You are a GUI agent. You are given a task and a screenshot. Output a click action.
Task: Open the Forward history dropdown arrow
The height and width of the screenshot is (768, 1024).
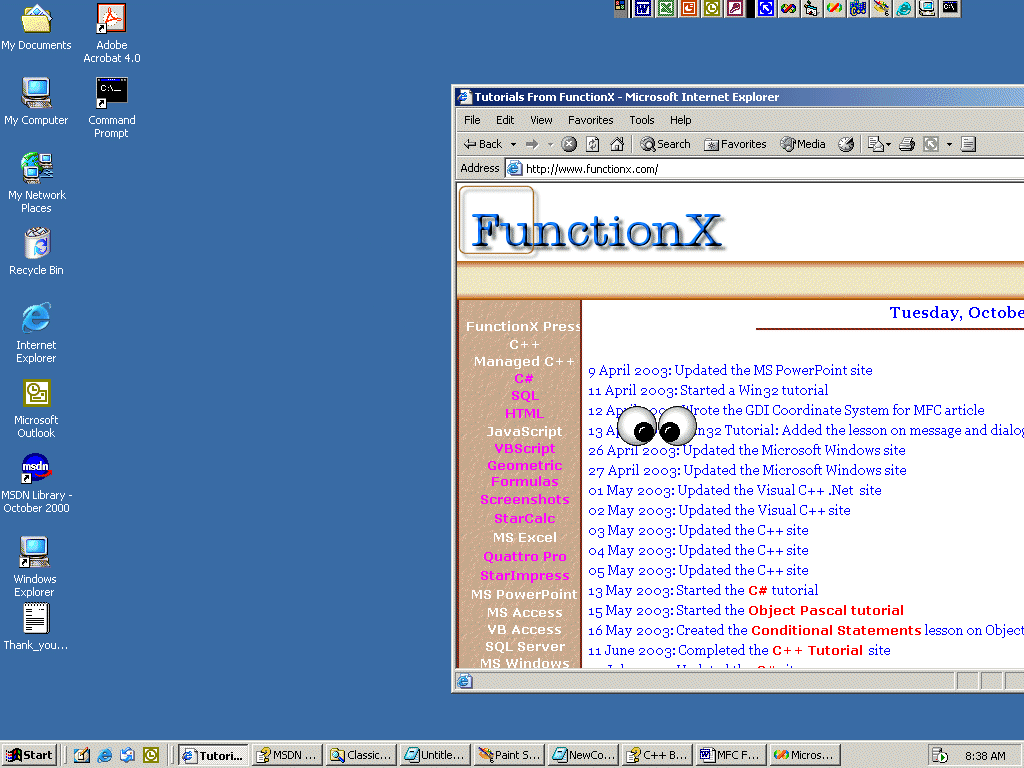[550, 144]
